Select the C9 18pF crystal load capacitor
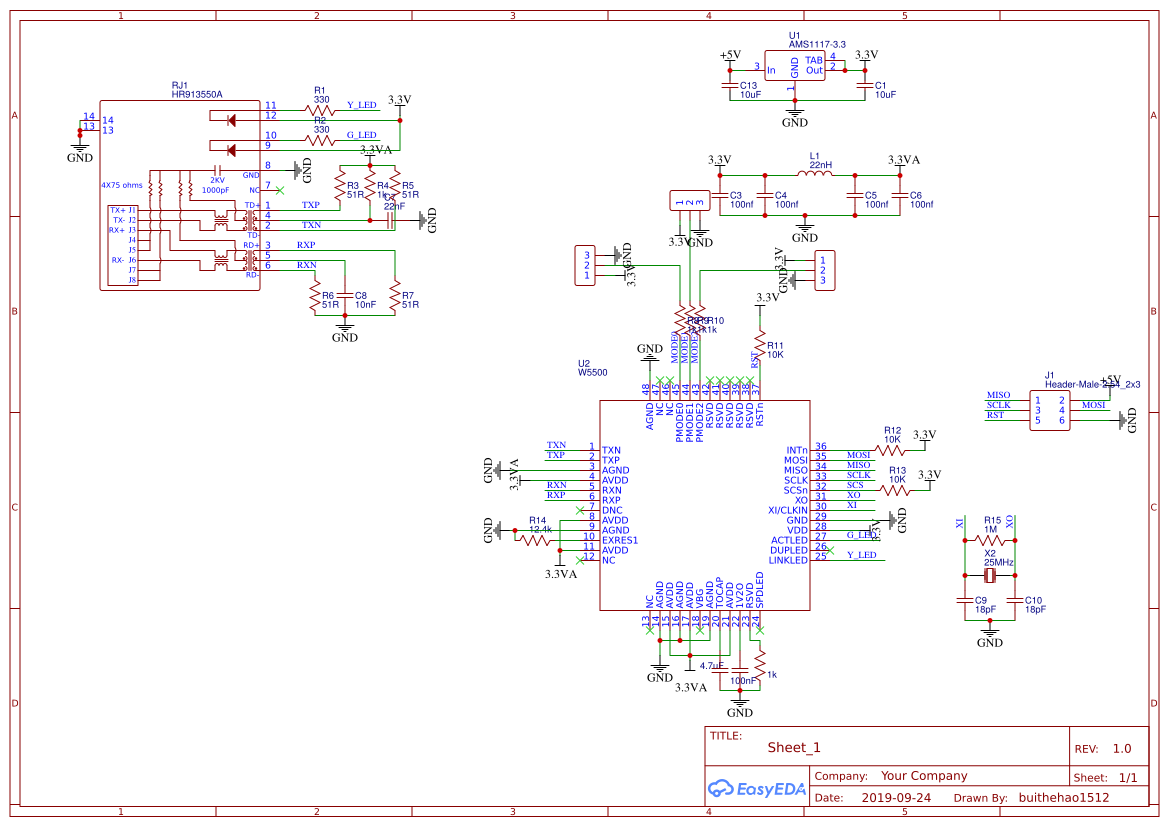Image resolution: width=1169 pixels, height=827 pixels. tap(964, 602)
